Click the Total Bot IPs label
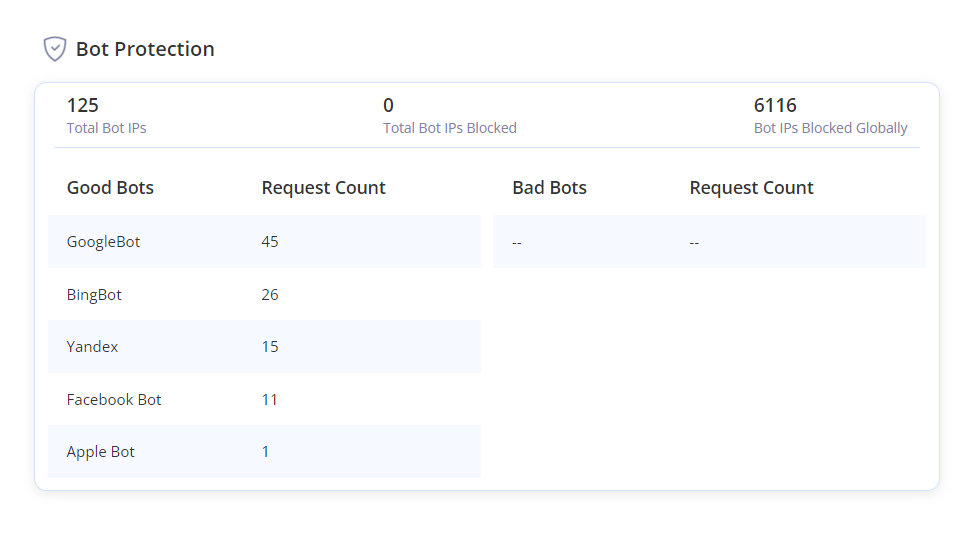The width and height of the screenshot is (968, 534). click(107, 128)
